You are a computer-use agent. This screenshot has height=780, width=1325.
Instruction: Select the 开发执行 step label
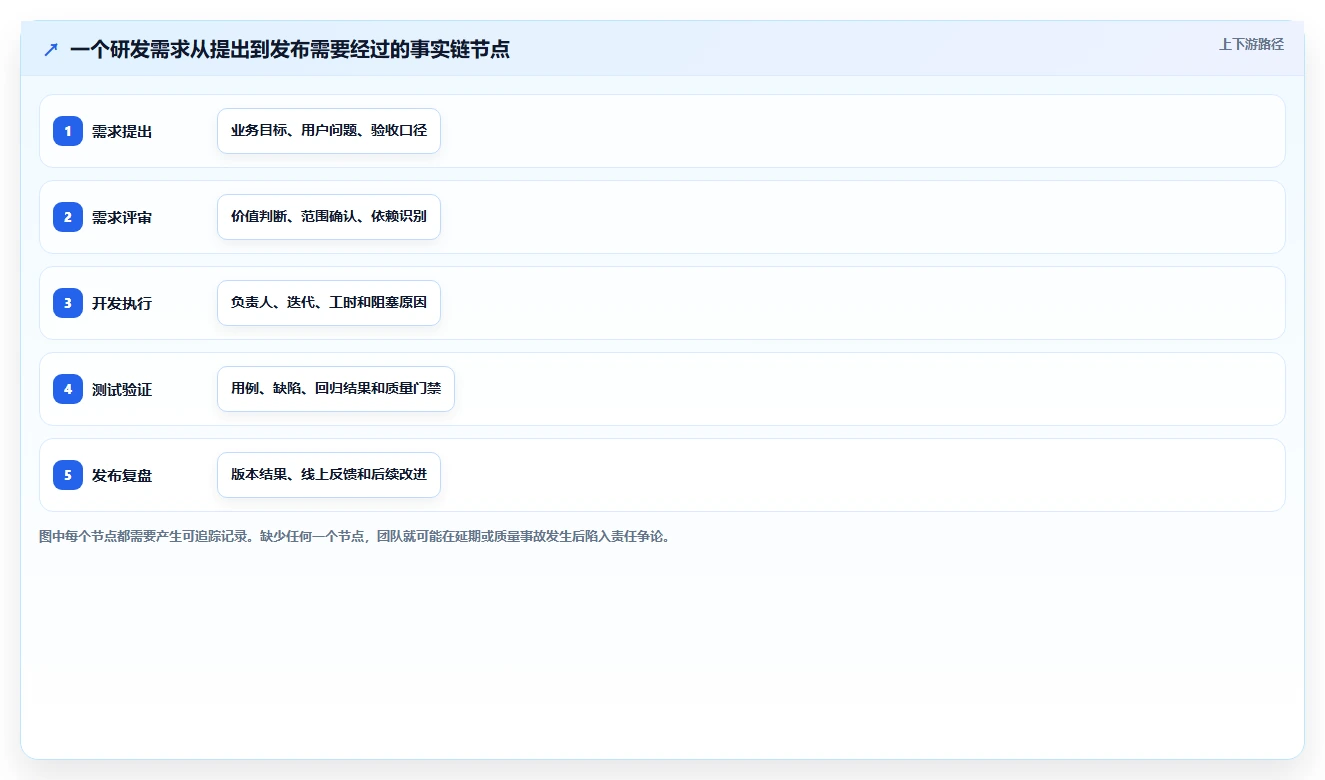point(122,303)
